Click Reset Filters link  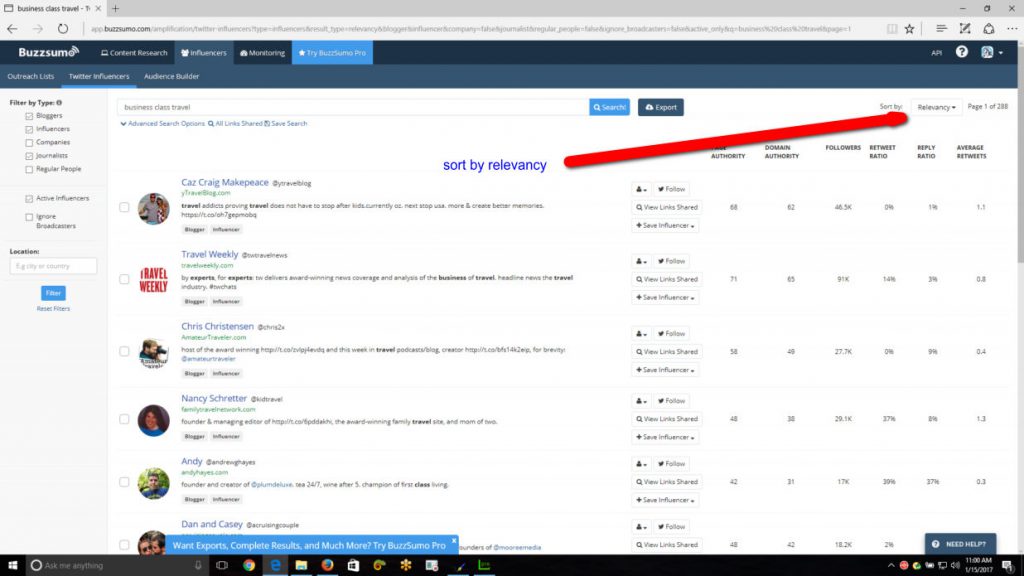pyautogui.click(x=53, y=308)
